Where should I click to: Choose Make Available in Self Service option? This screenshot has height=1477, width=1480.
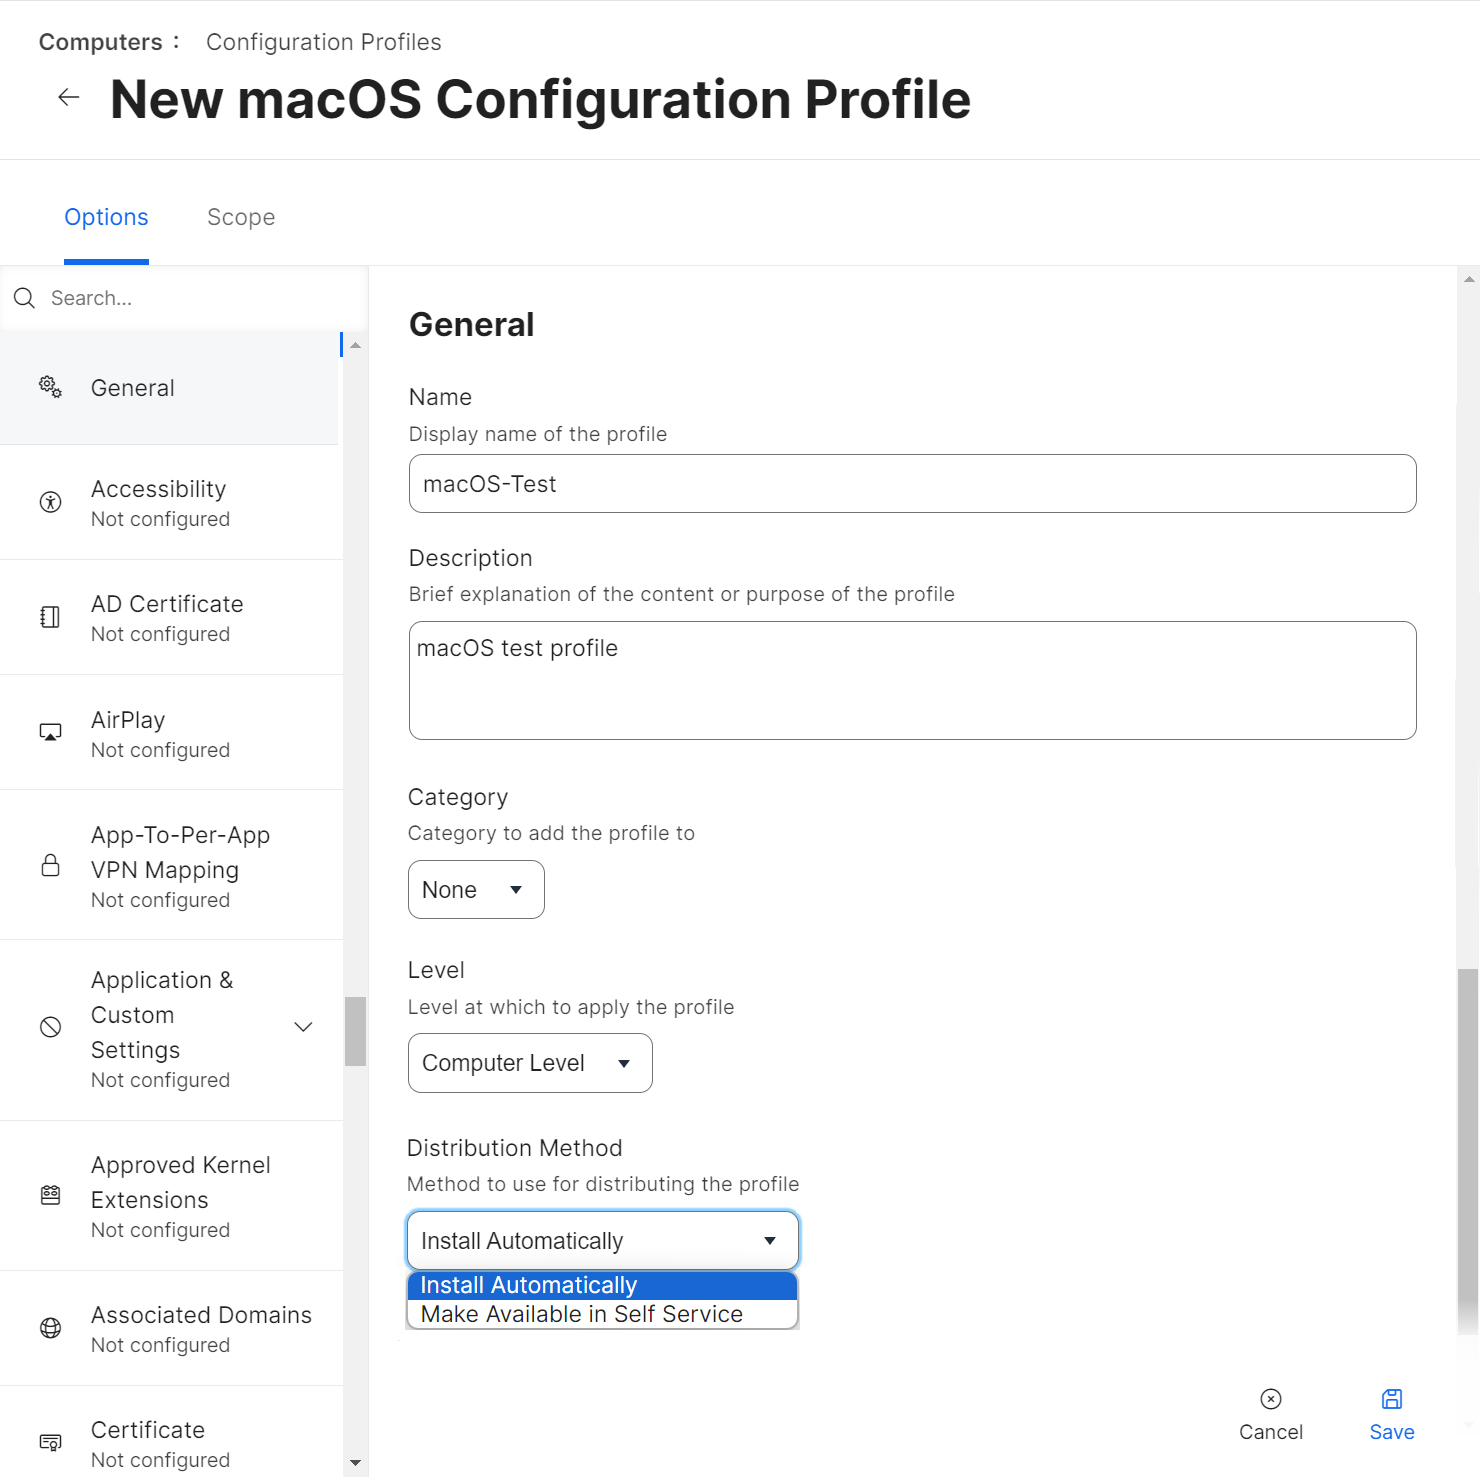(582, 1314)
